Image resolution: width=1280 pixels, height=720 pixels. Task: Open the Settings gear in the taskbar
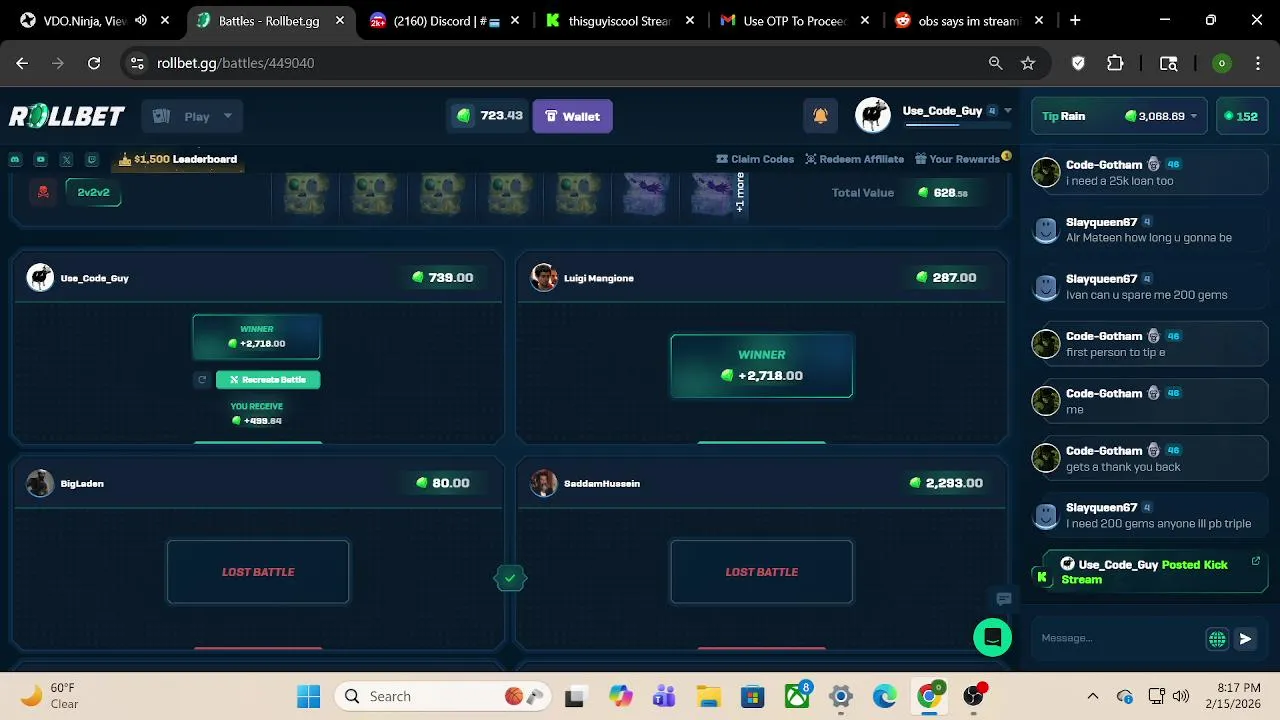pyautogui.click(x=841, y=696)
